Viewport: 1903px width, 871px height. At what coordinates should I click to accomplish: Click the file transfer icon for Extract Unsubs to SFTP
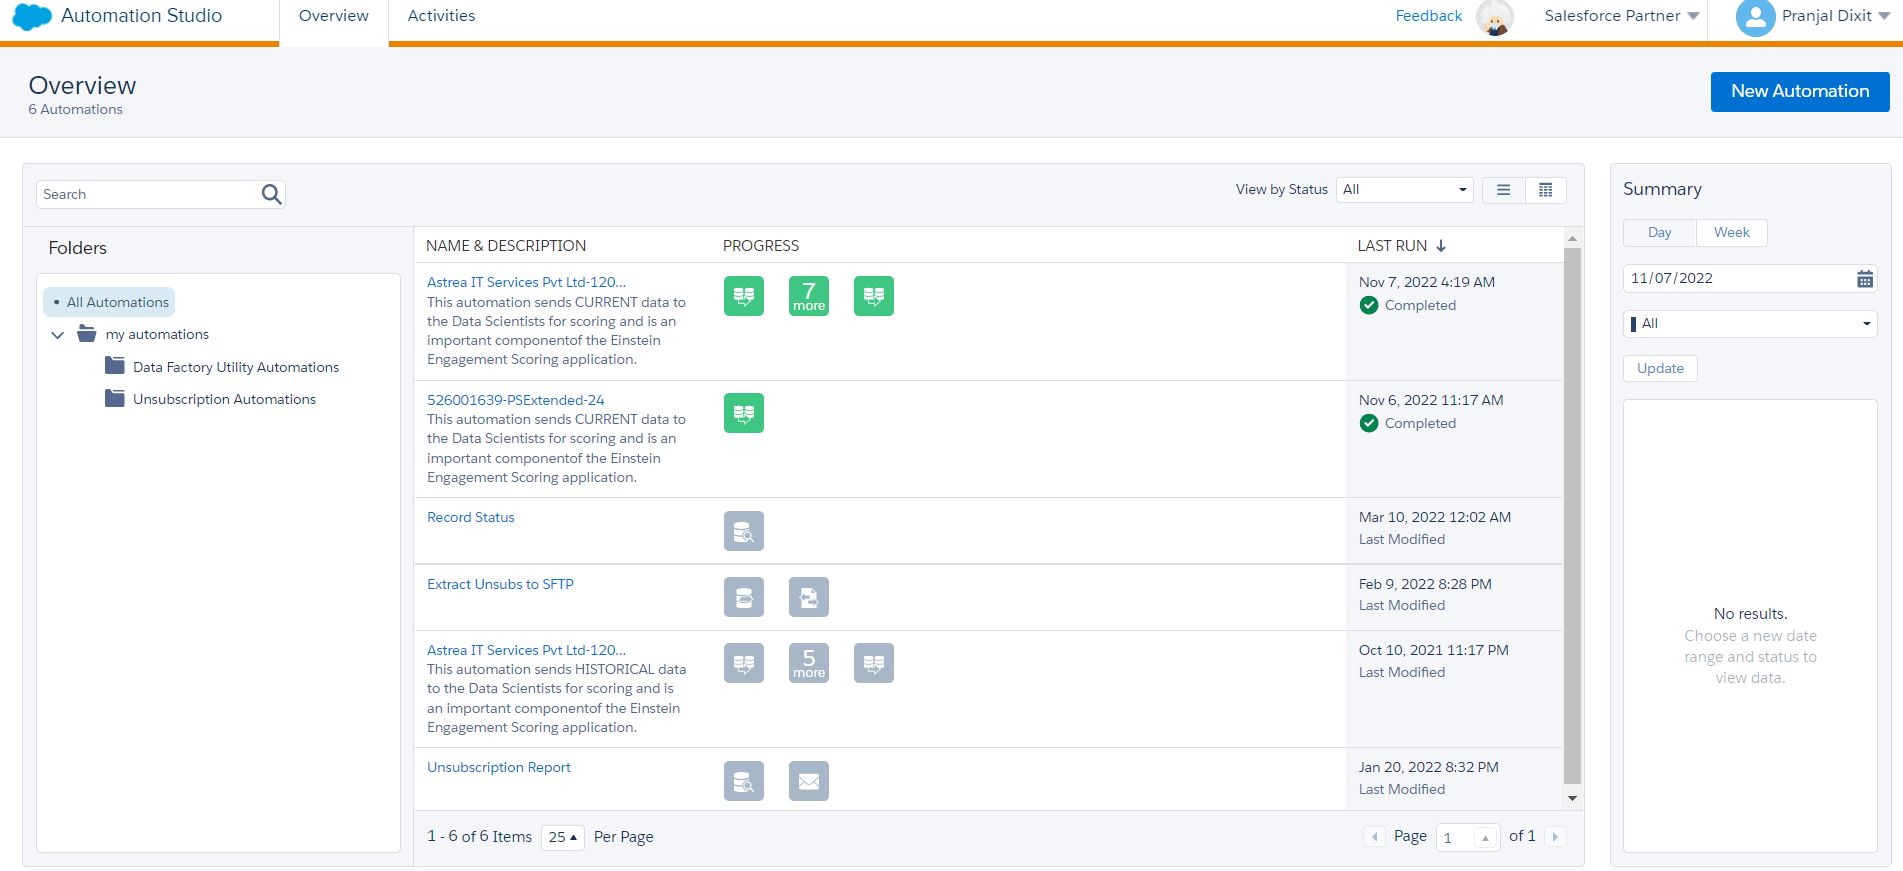coord(809,597)
